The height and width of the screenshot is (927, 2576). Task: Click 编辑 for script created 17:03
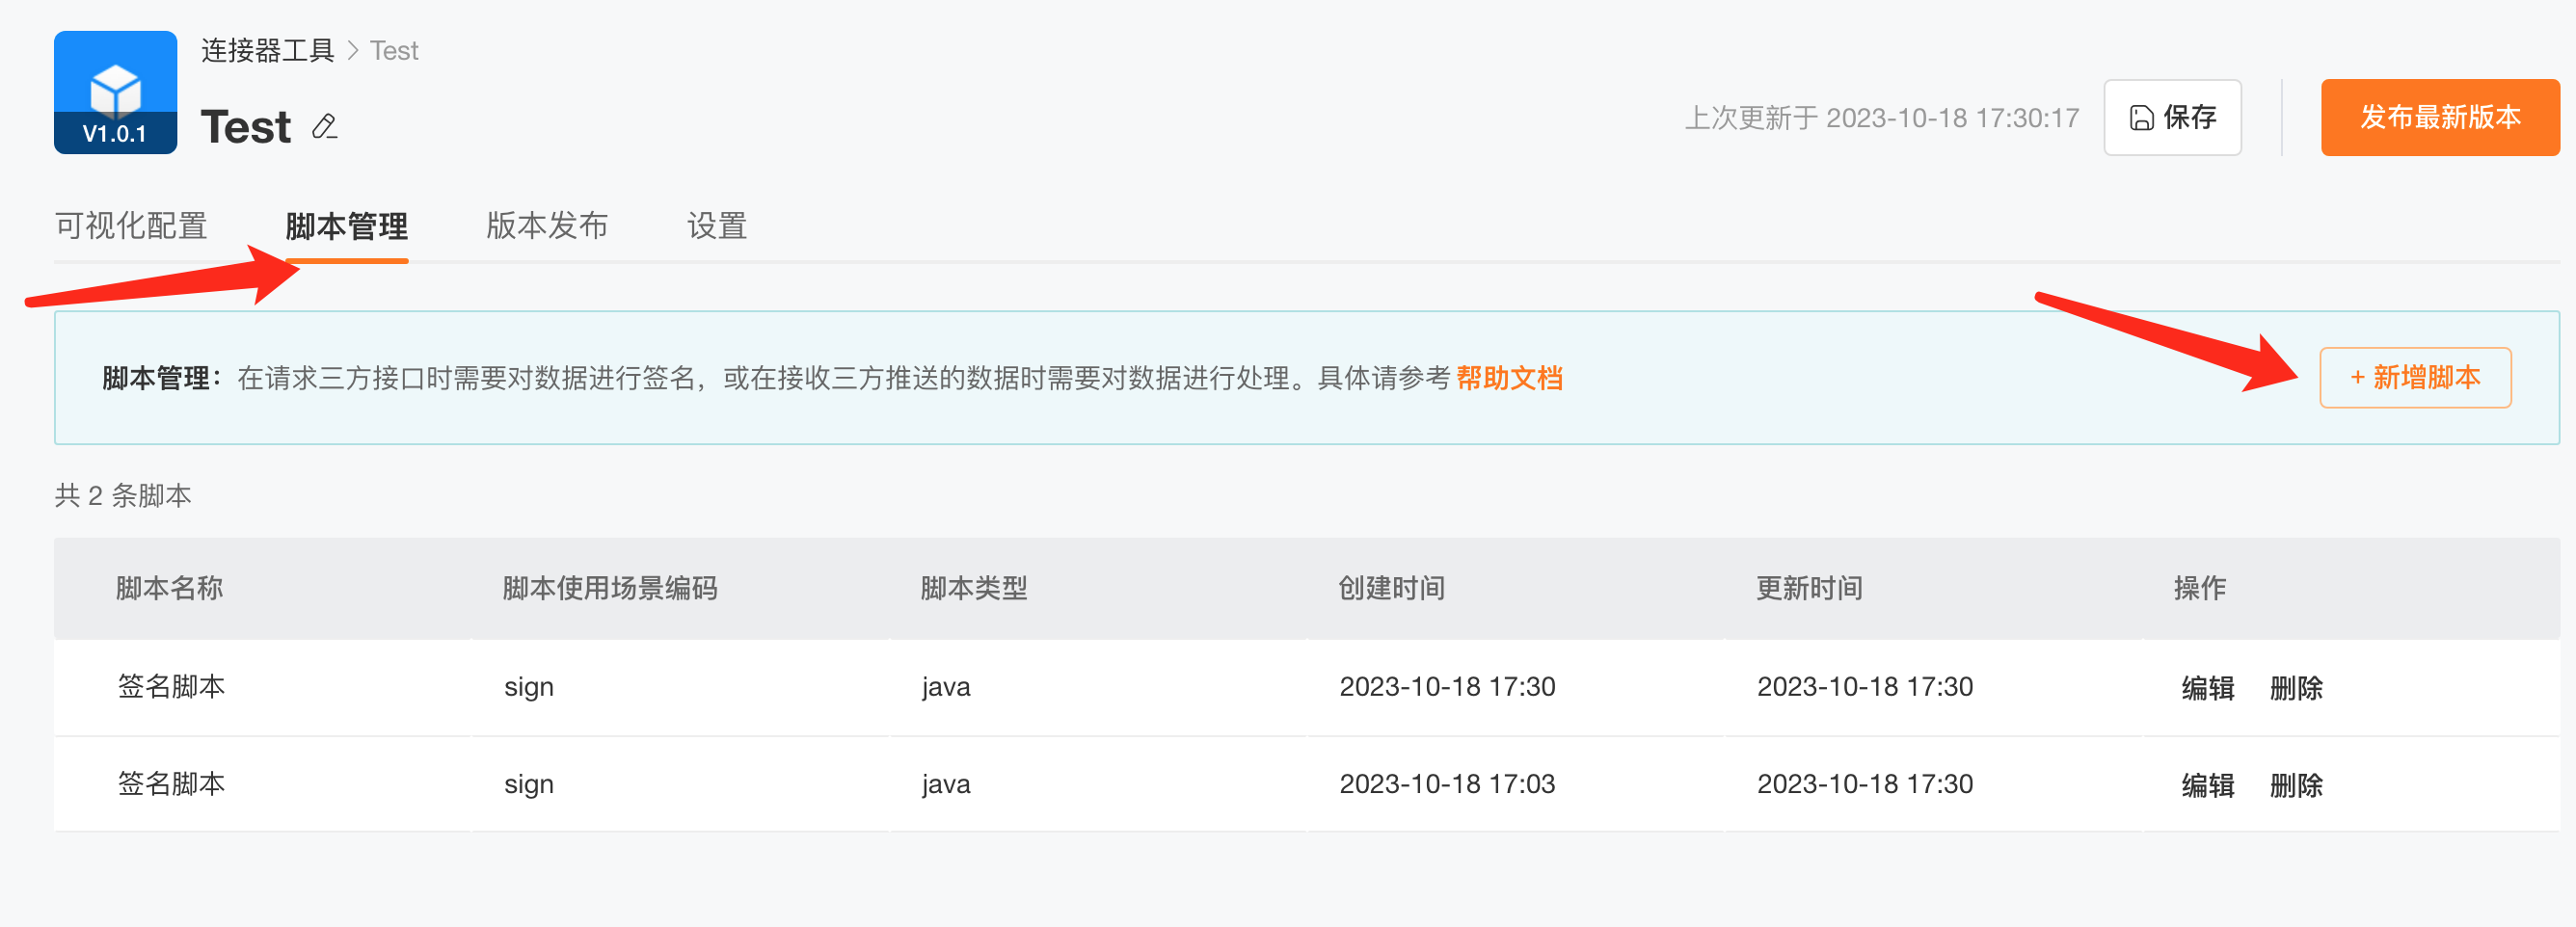click(2208, 784)
